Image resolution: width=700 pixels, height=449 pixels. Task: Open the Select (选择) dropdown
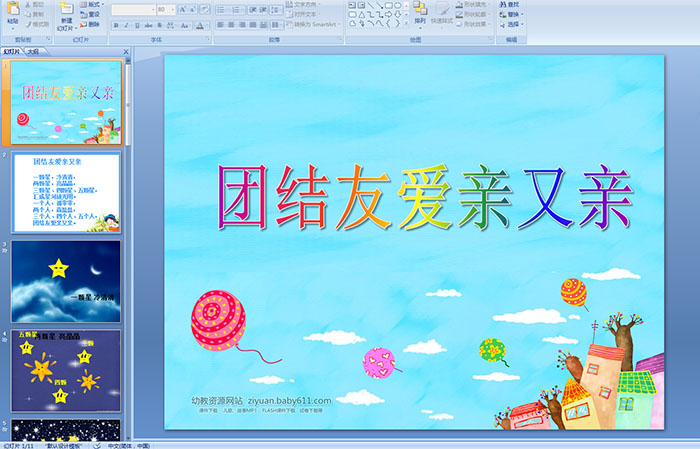[512, 24]
